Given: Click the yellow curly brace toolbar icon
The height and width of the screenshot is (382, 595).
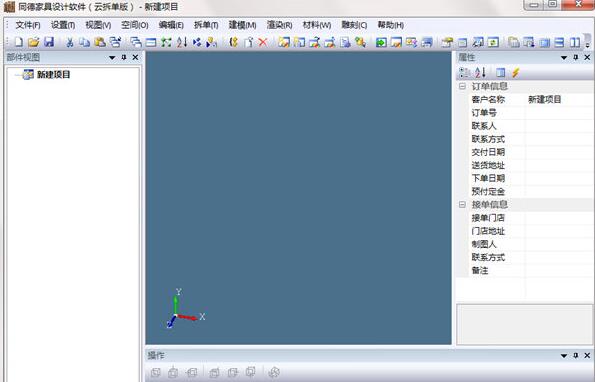Looking at the screenshot, I should pos(234,42).
